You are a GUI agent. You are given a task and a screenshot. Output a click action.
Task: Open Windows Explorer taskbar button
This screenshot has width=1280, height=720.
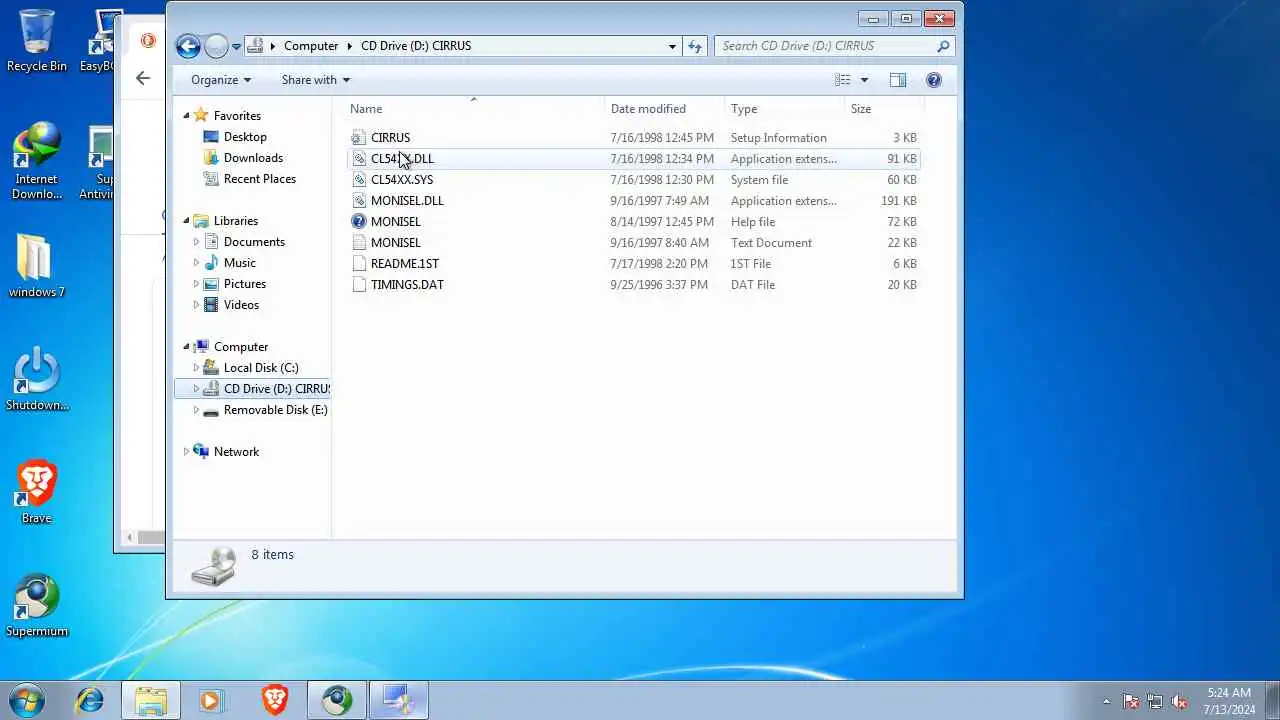click(x=151, y=700)
